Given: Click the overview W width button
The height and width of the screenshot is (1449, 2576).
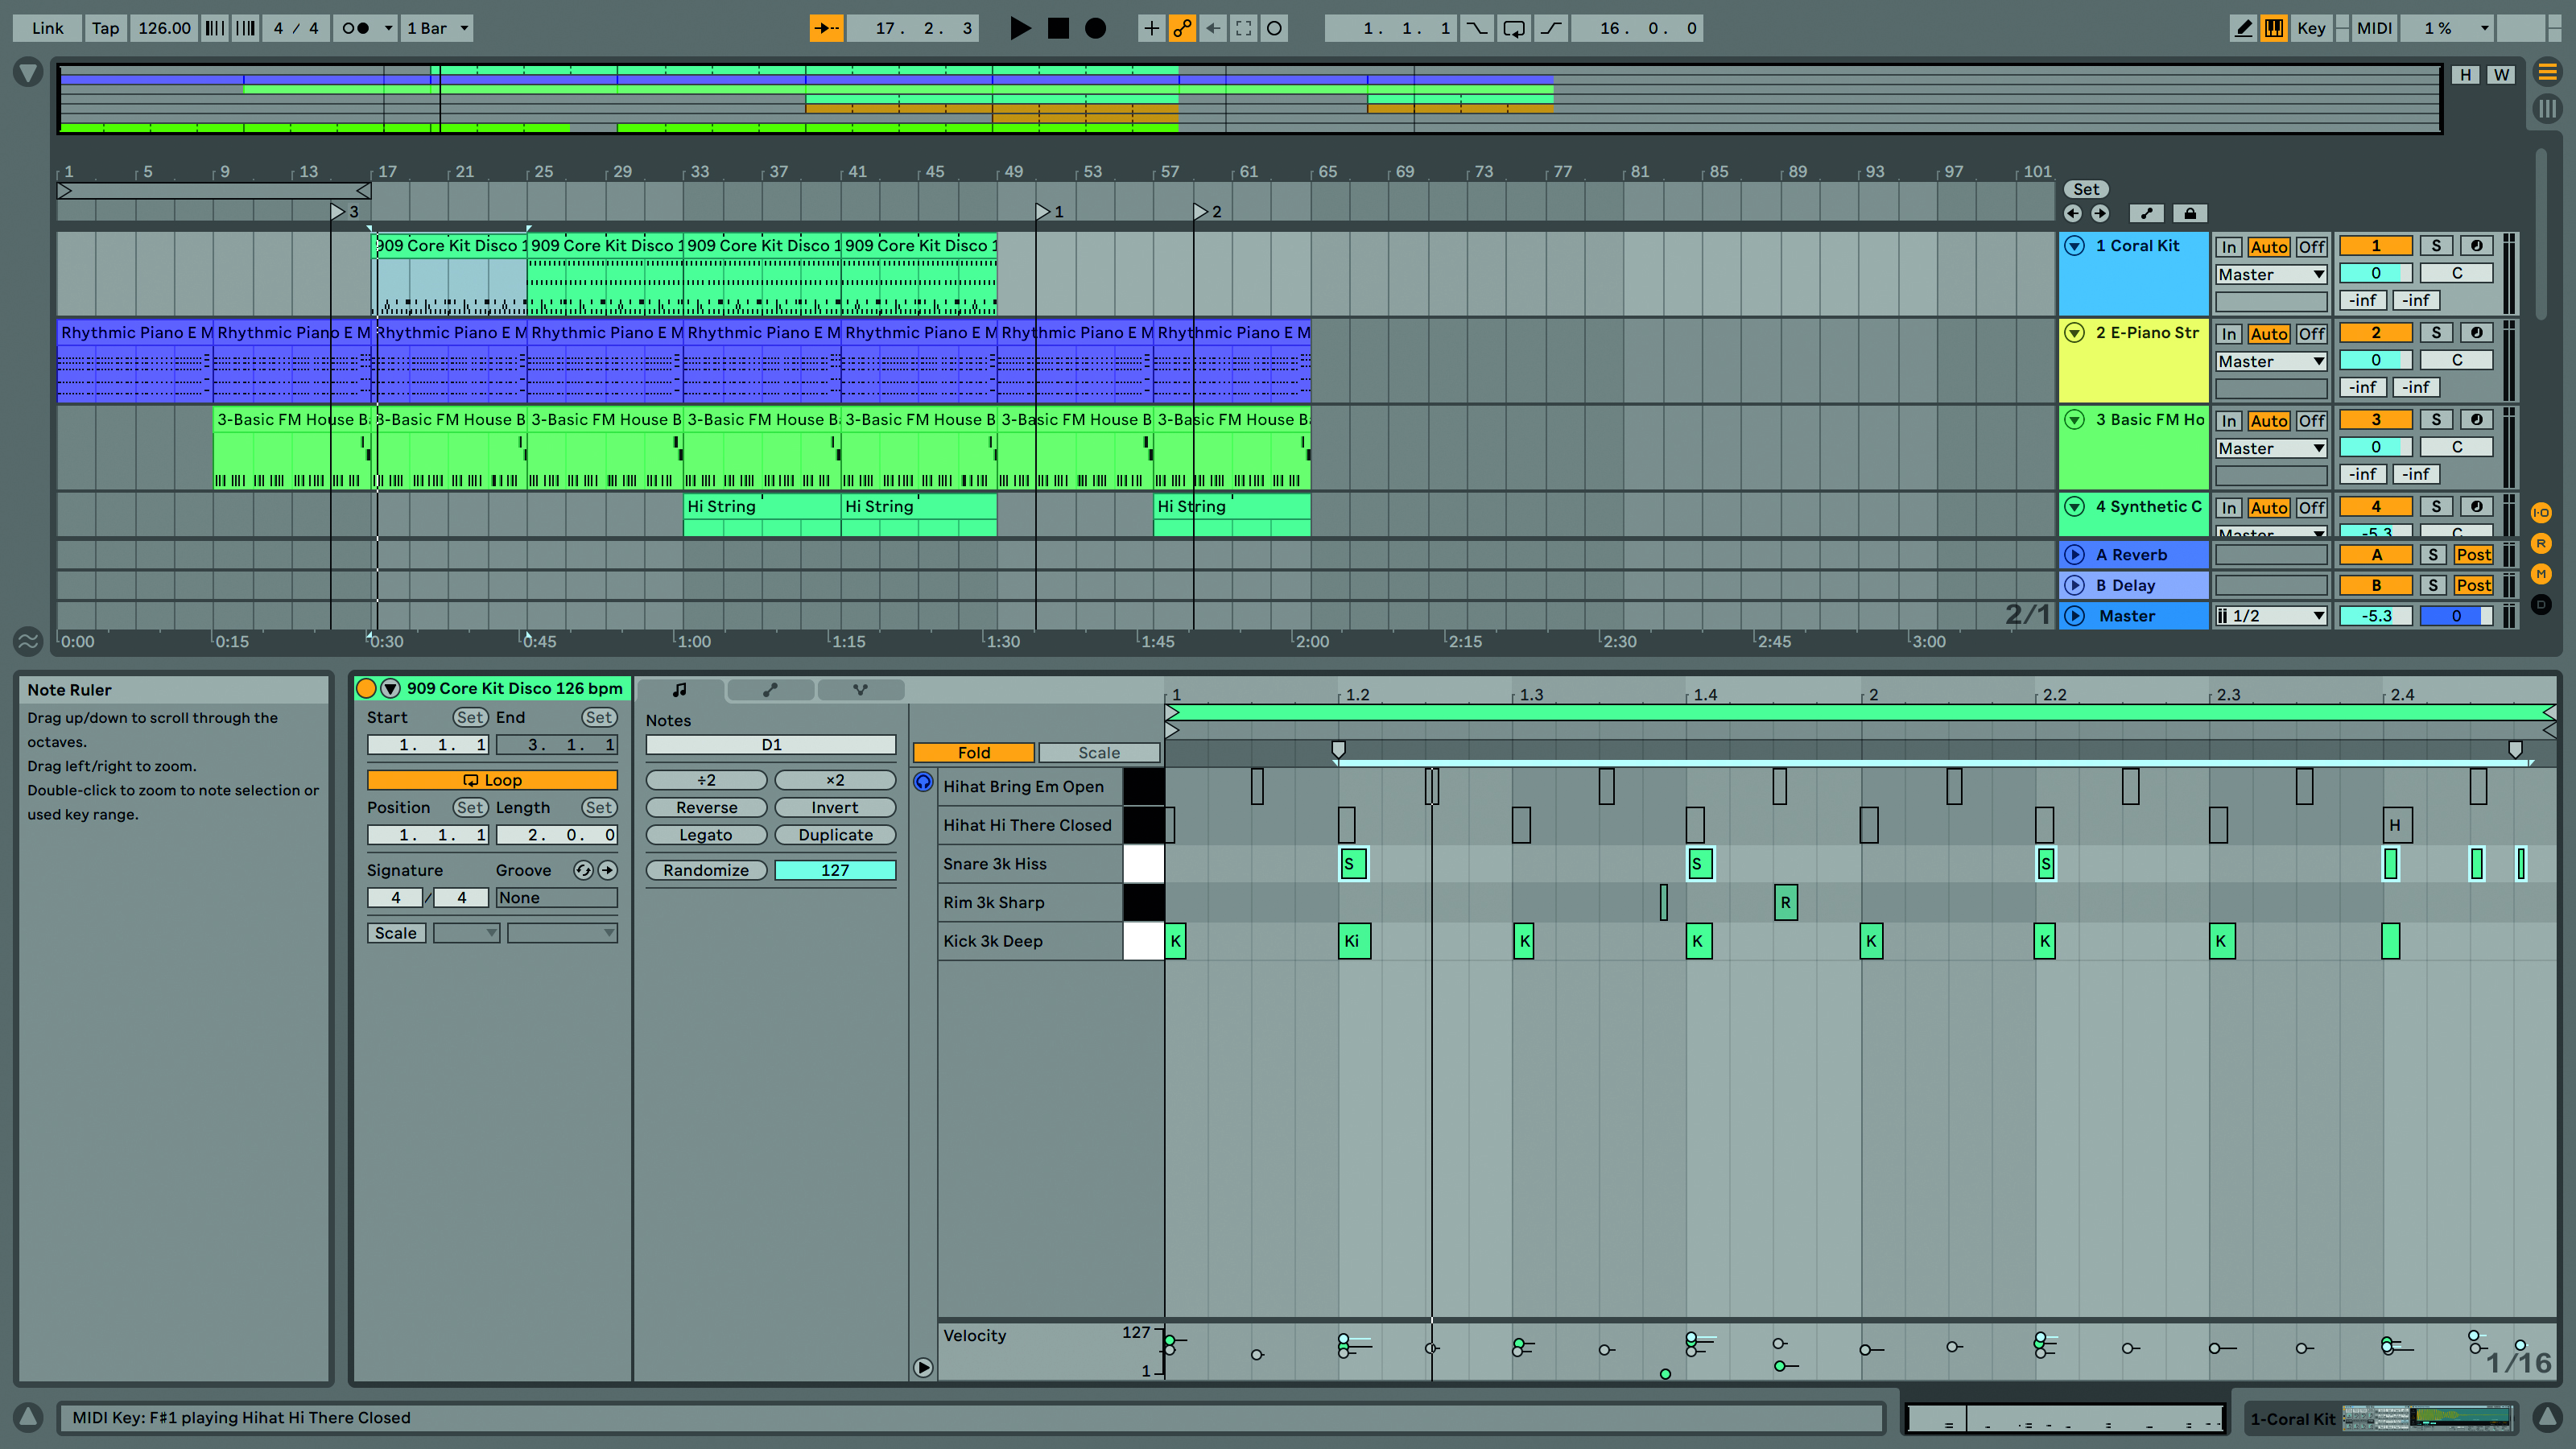Looking at the screenshot, I should [x=2501, y=75].
